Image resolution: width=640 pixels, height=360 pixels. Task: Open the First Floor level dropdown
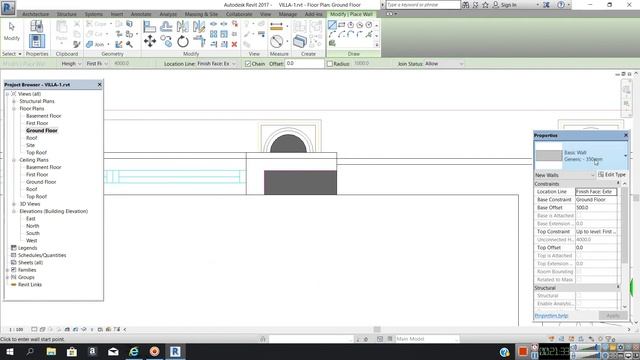coord(97,64)
